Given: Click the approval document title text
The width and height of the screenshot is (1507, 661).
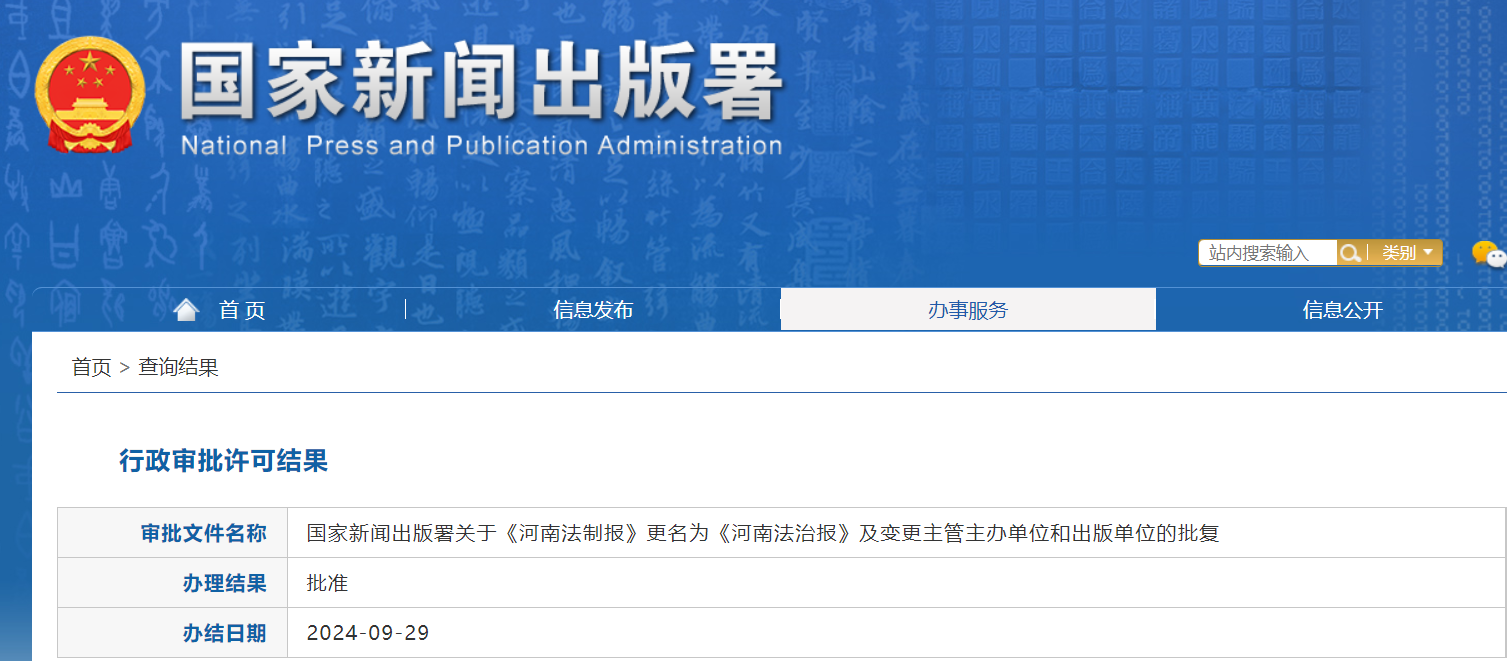Looking at the screenshot, I should point(763,533).
